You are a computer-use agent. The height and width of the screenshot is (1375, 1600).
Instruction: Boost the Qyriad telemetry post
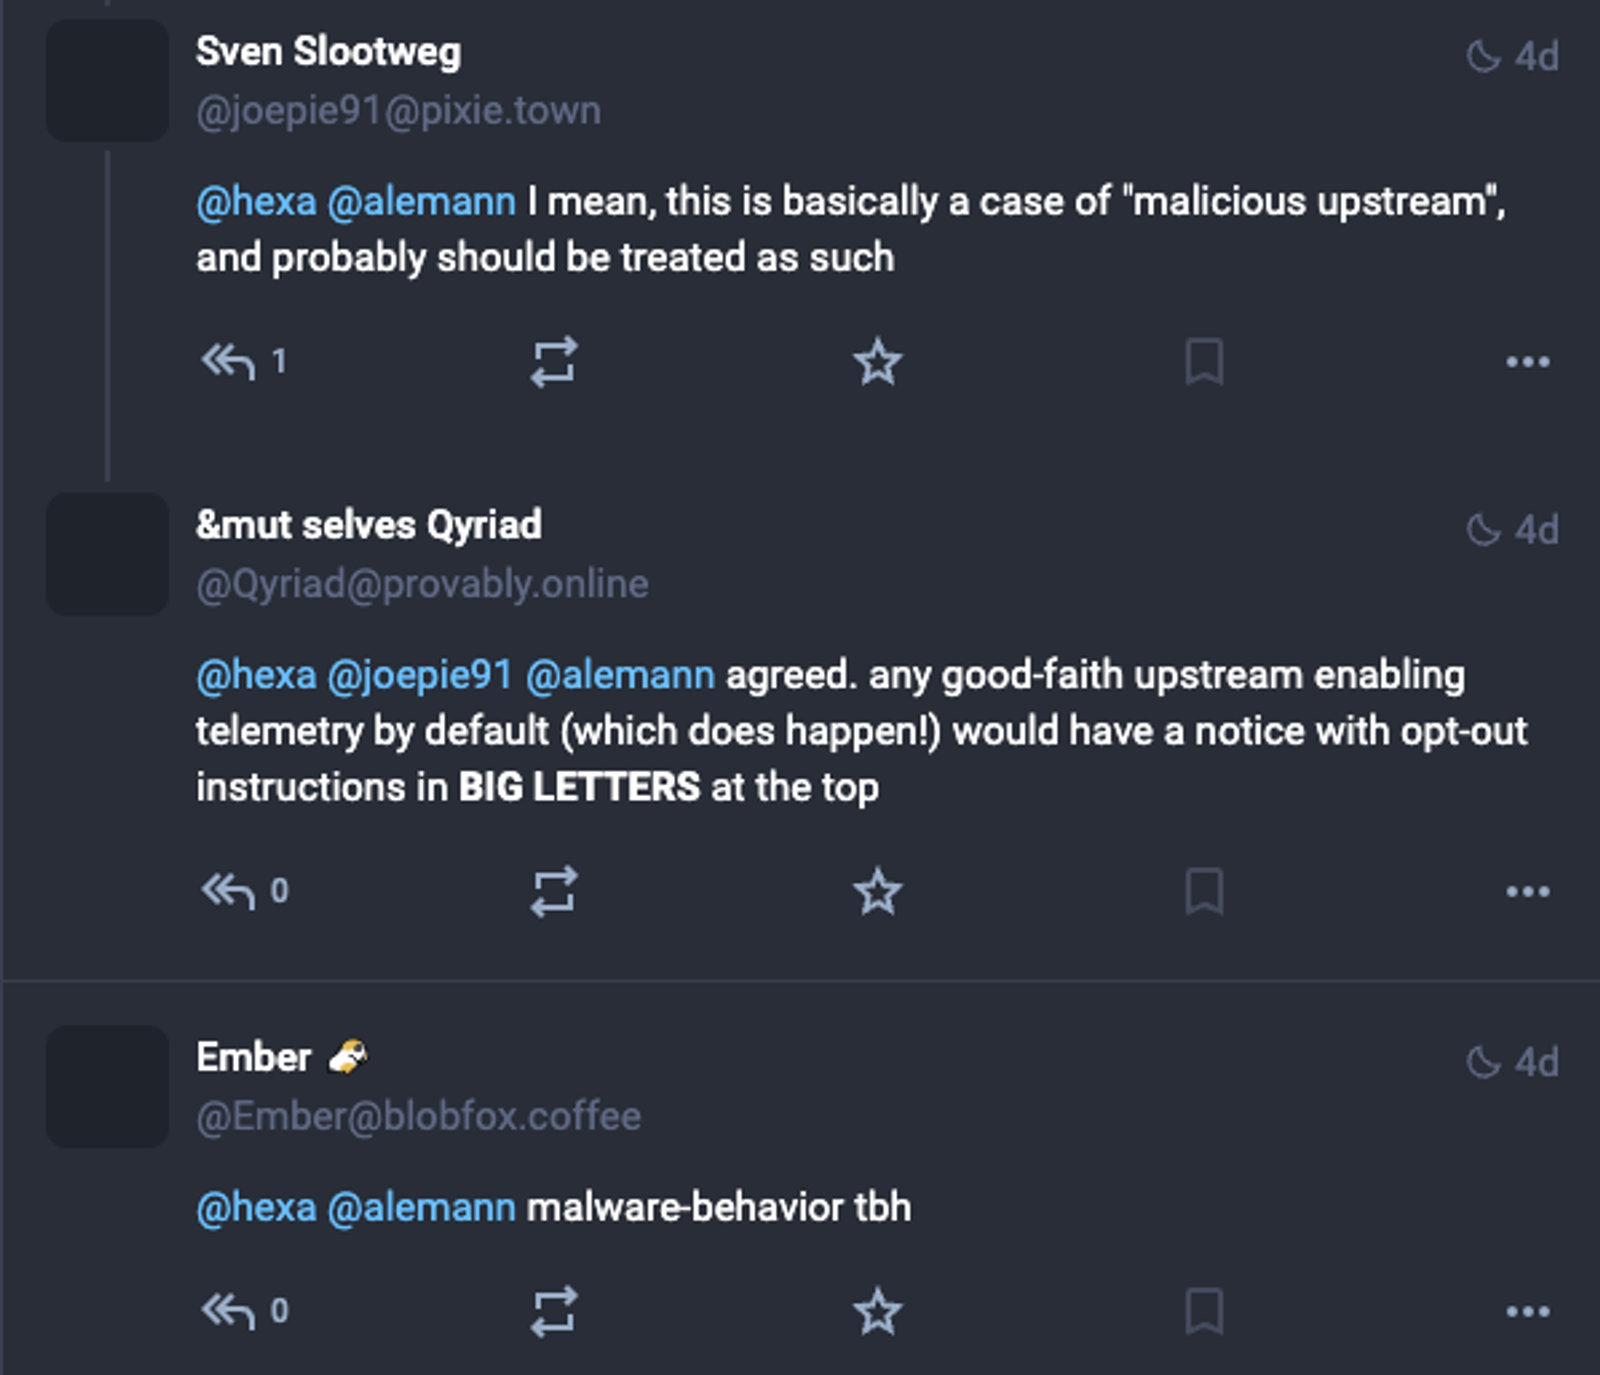coord(554,890)
